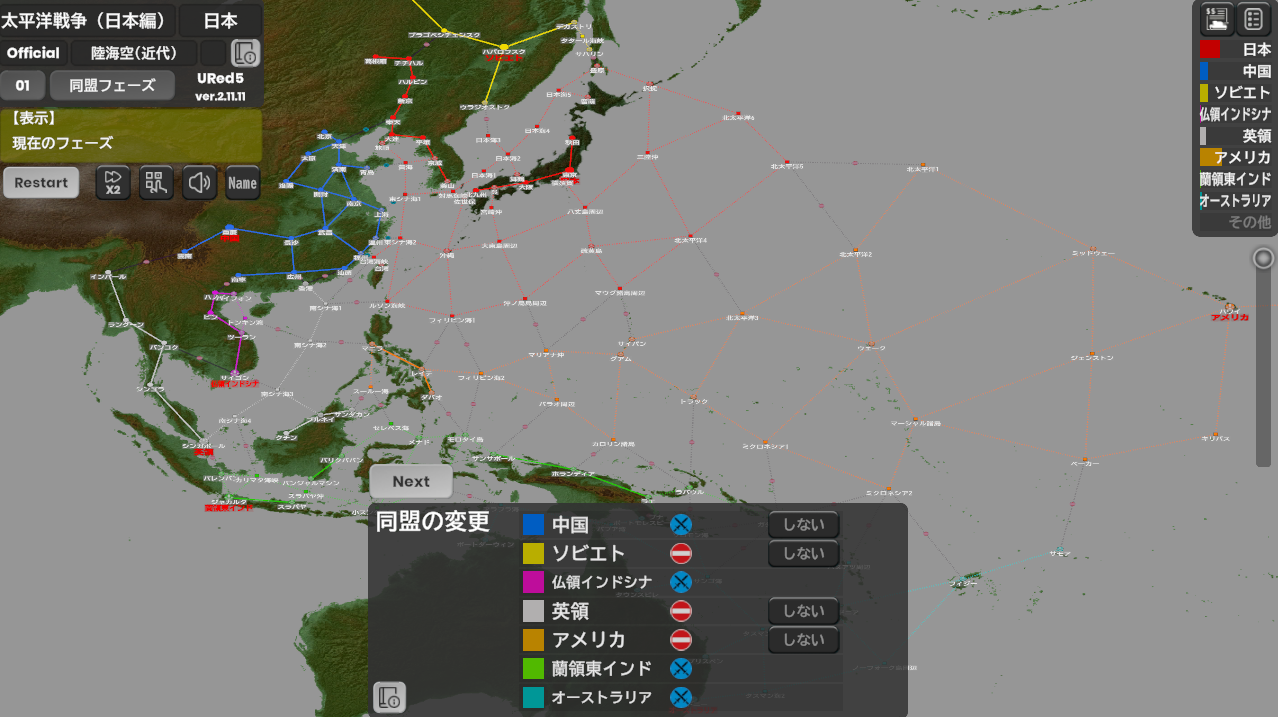Open the manual icon beside 陸海空(近代)
This screenshot has width=1278, height=717.
245,53
